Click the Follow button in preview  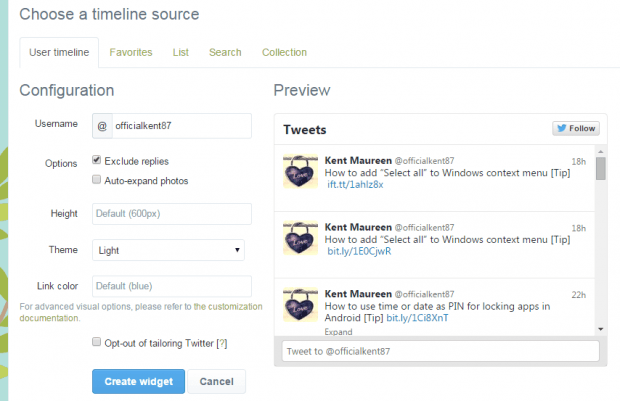click(576, 129)
